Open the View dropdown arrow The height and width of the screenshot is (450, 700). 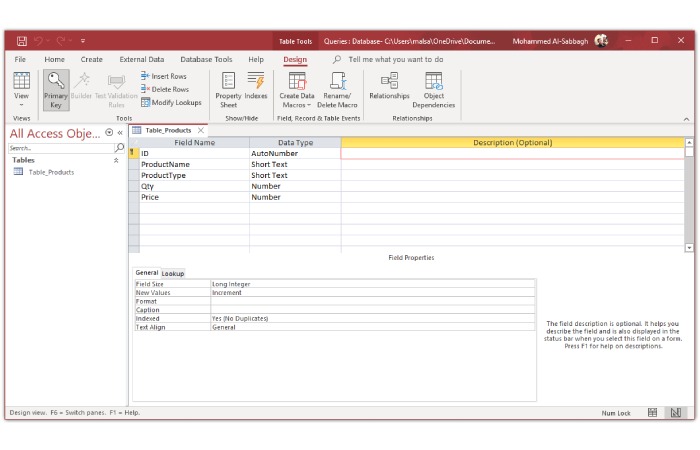click(21, 105)
